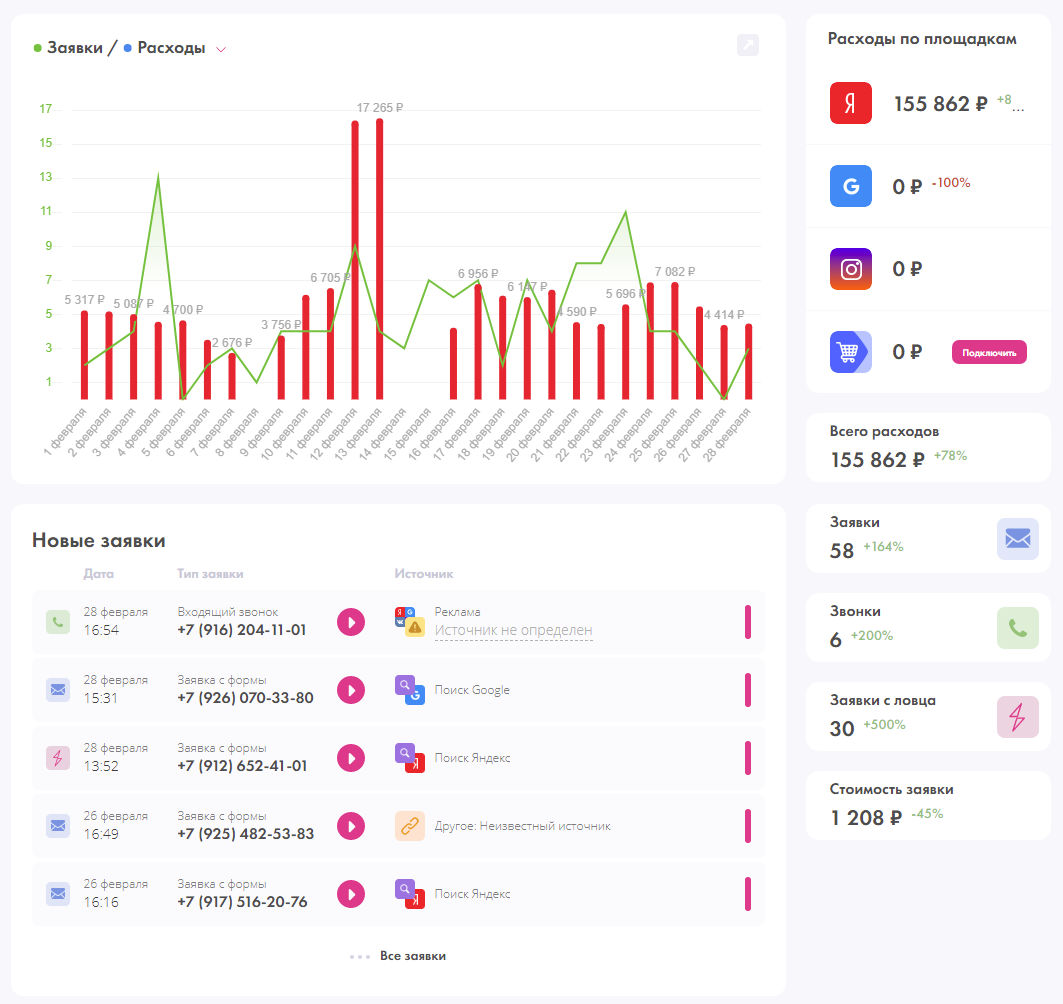Play recording for +7 (925) 482-53-83
1063x1004 pixels.
351,826
